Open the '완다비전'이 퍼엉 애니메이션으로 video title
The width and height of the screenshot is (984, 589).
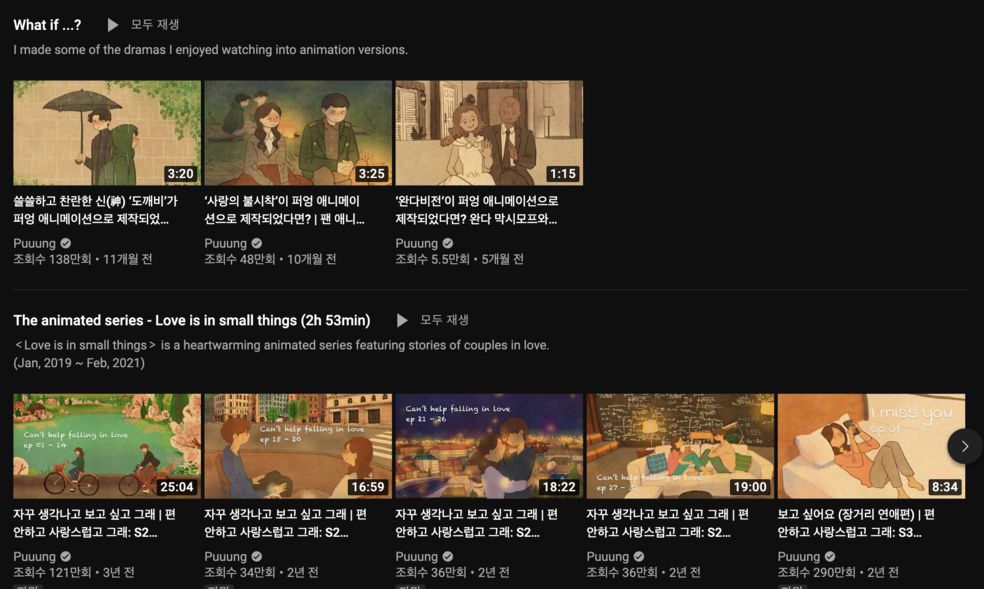(477, 210)
